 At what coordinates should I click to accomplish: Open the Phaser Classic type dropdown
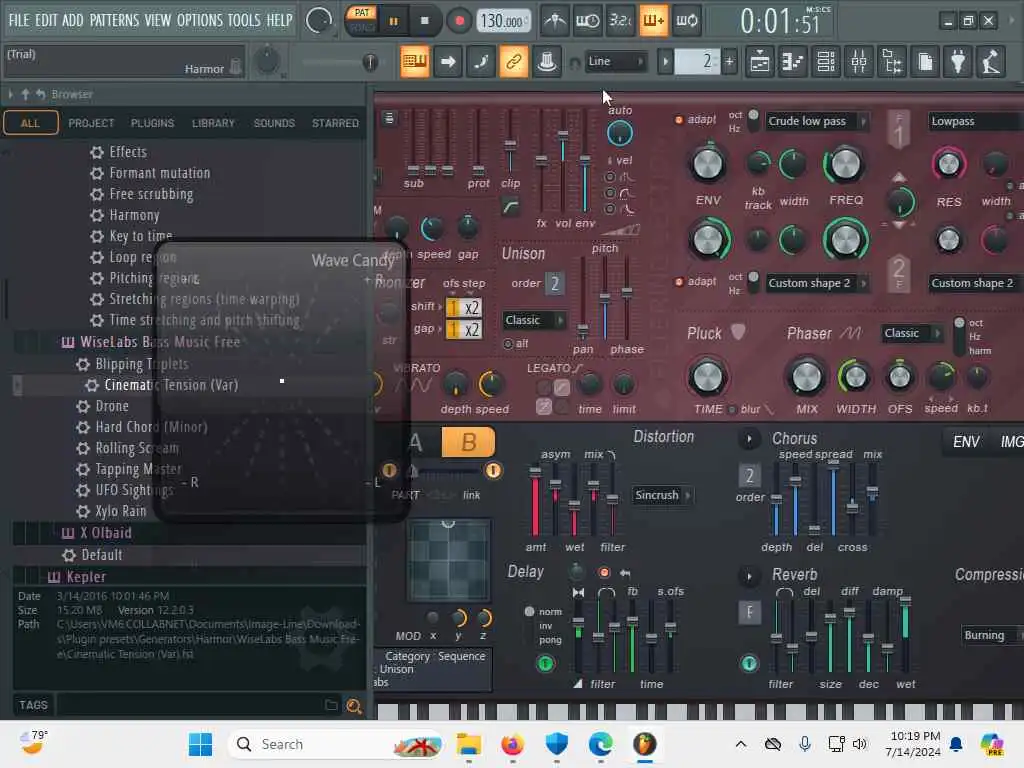[x=912, y=333]
